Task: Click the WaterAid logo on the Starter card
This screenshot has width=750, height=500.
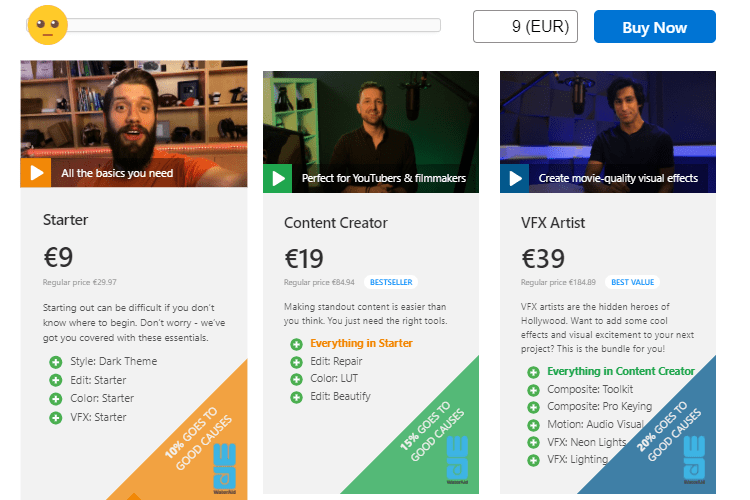Action: [x=224, y=469]
